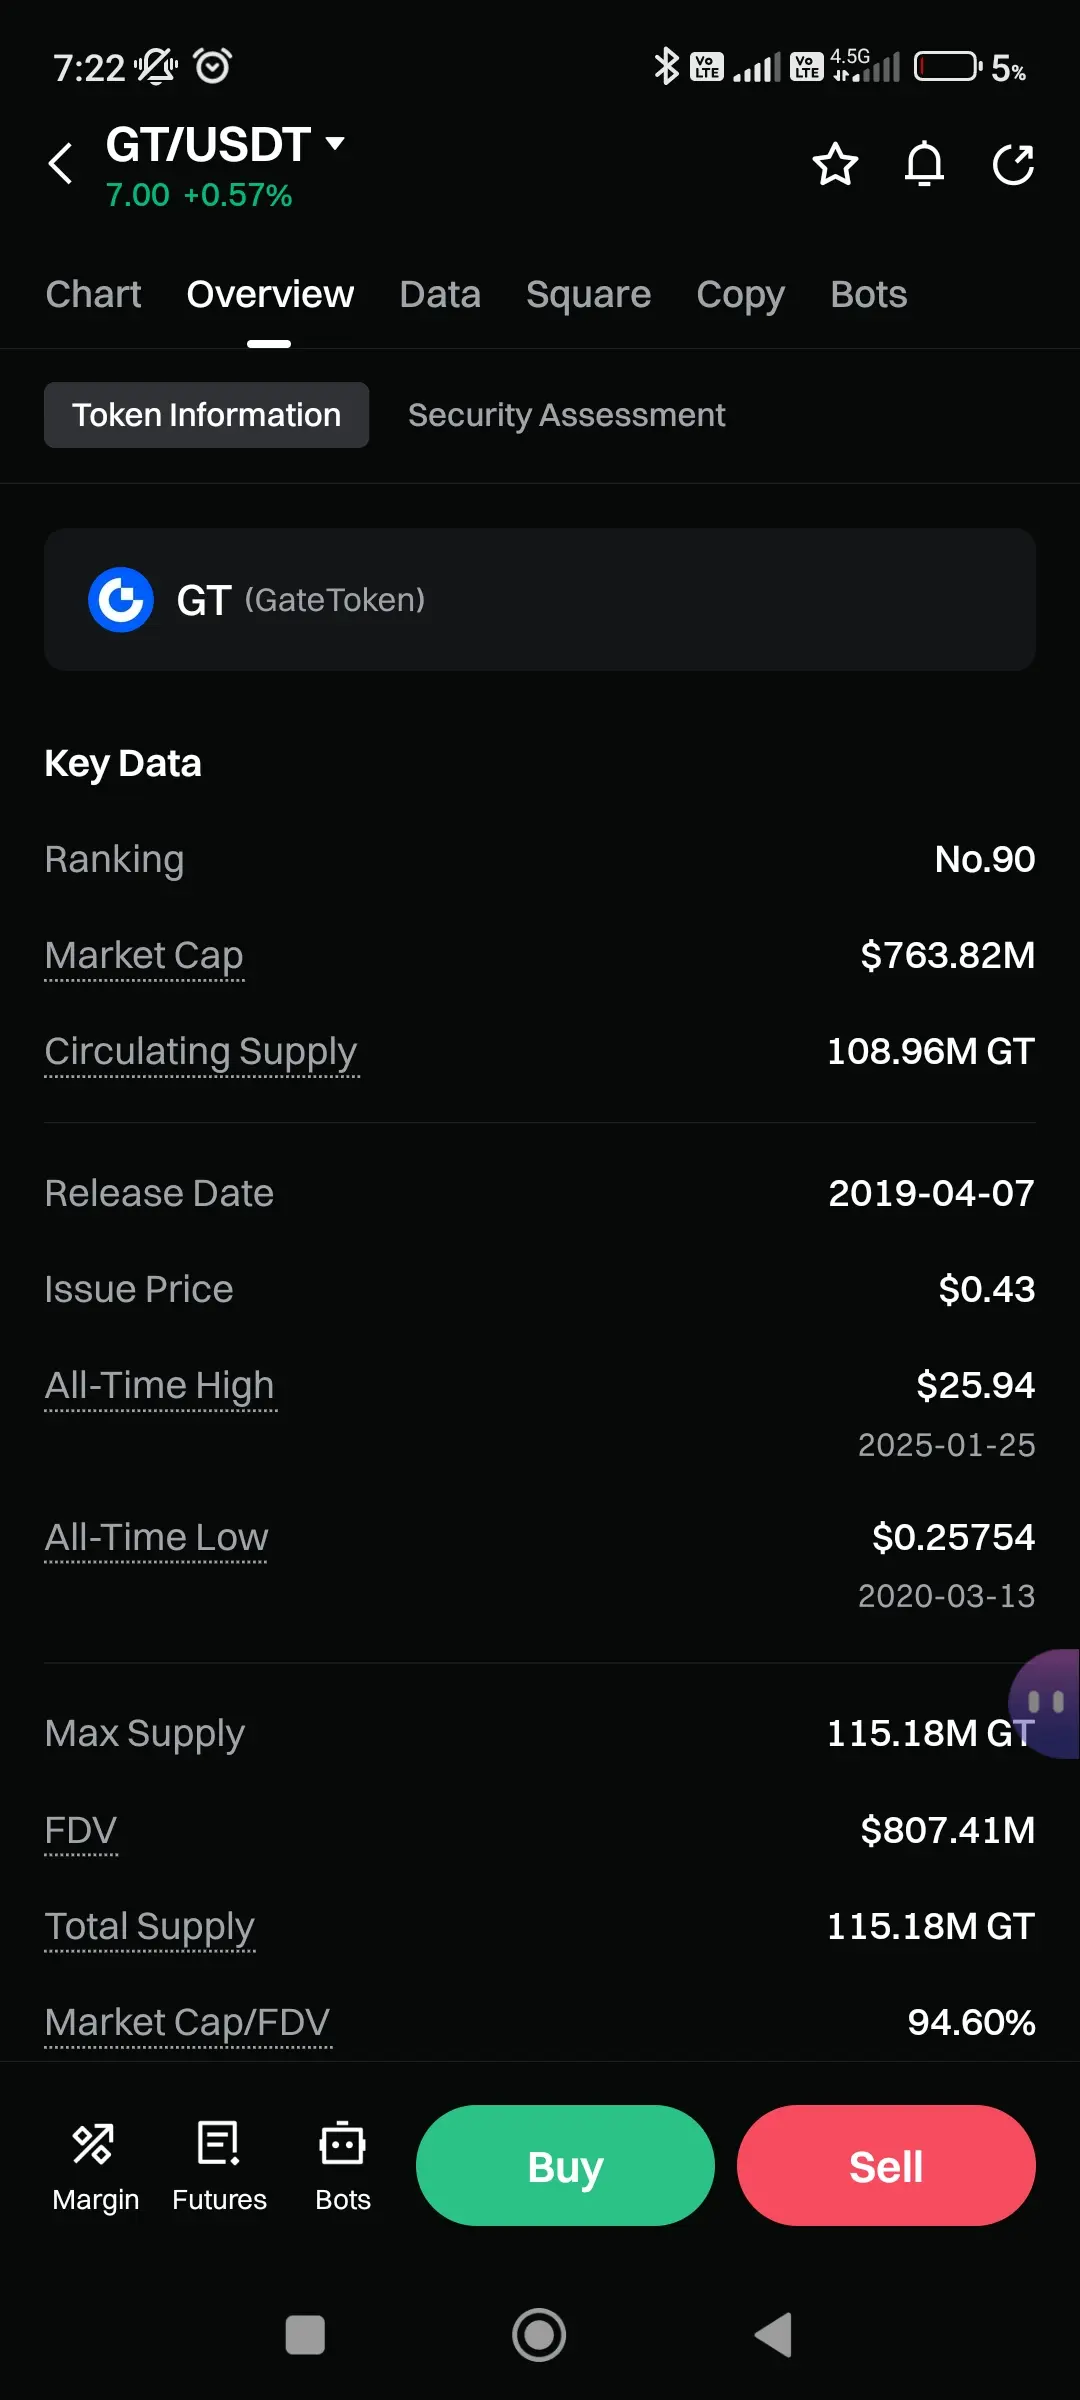The height and width of the screenshot is (2400, 1080).
Task: Select Security Assessment section
Action: [x=567, y=415]
